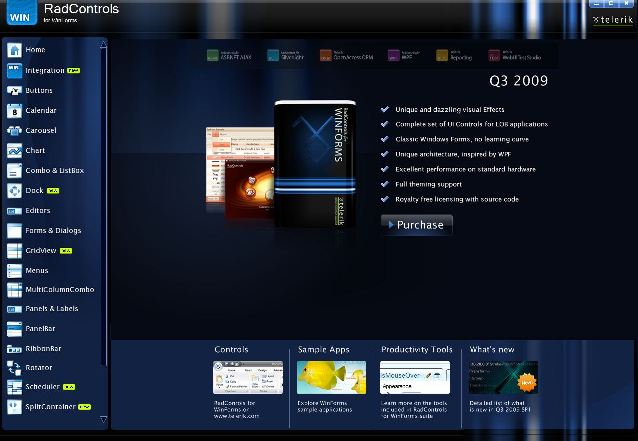Click the Purchase button
The width and height of the screenshot is (638, 441).
tap(417, 225)
